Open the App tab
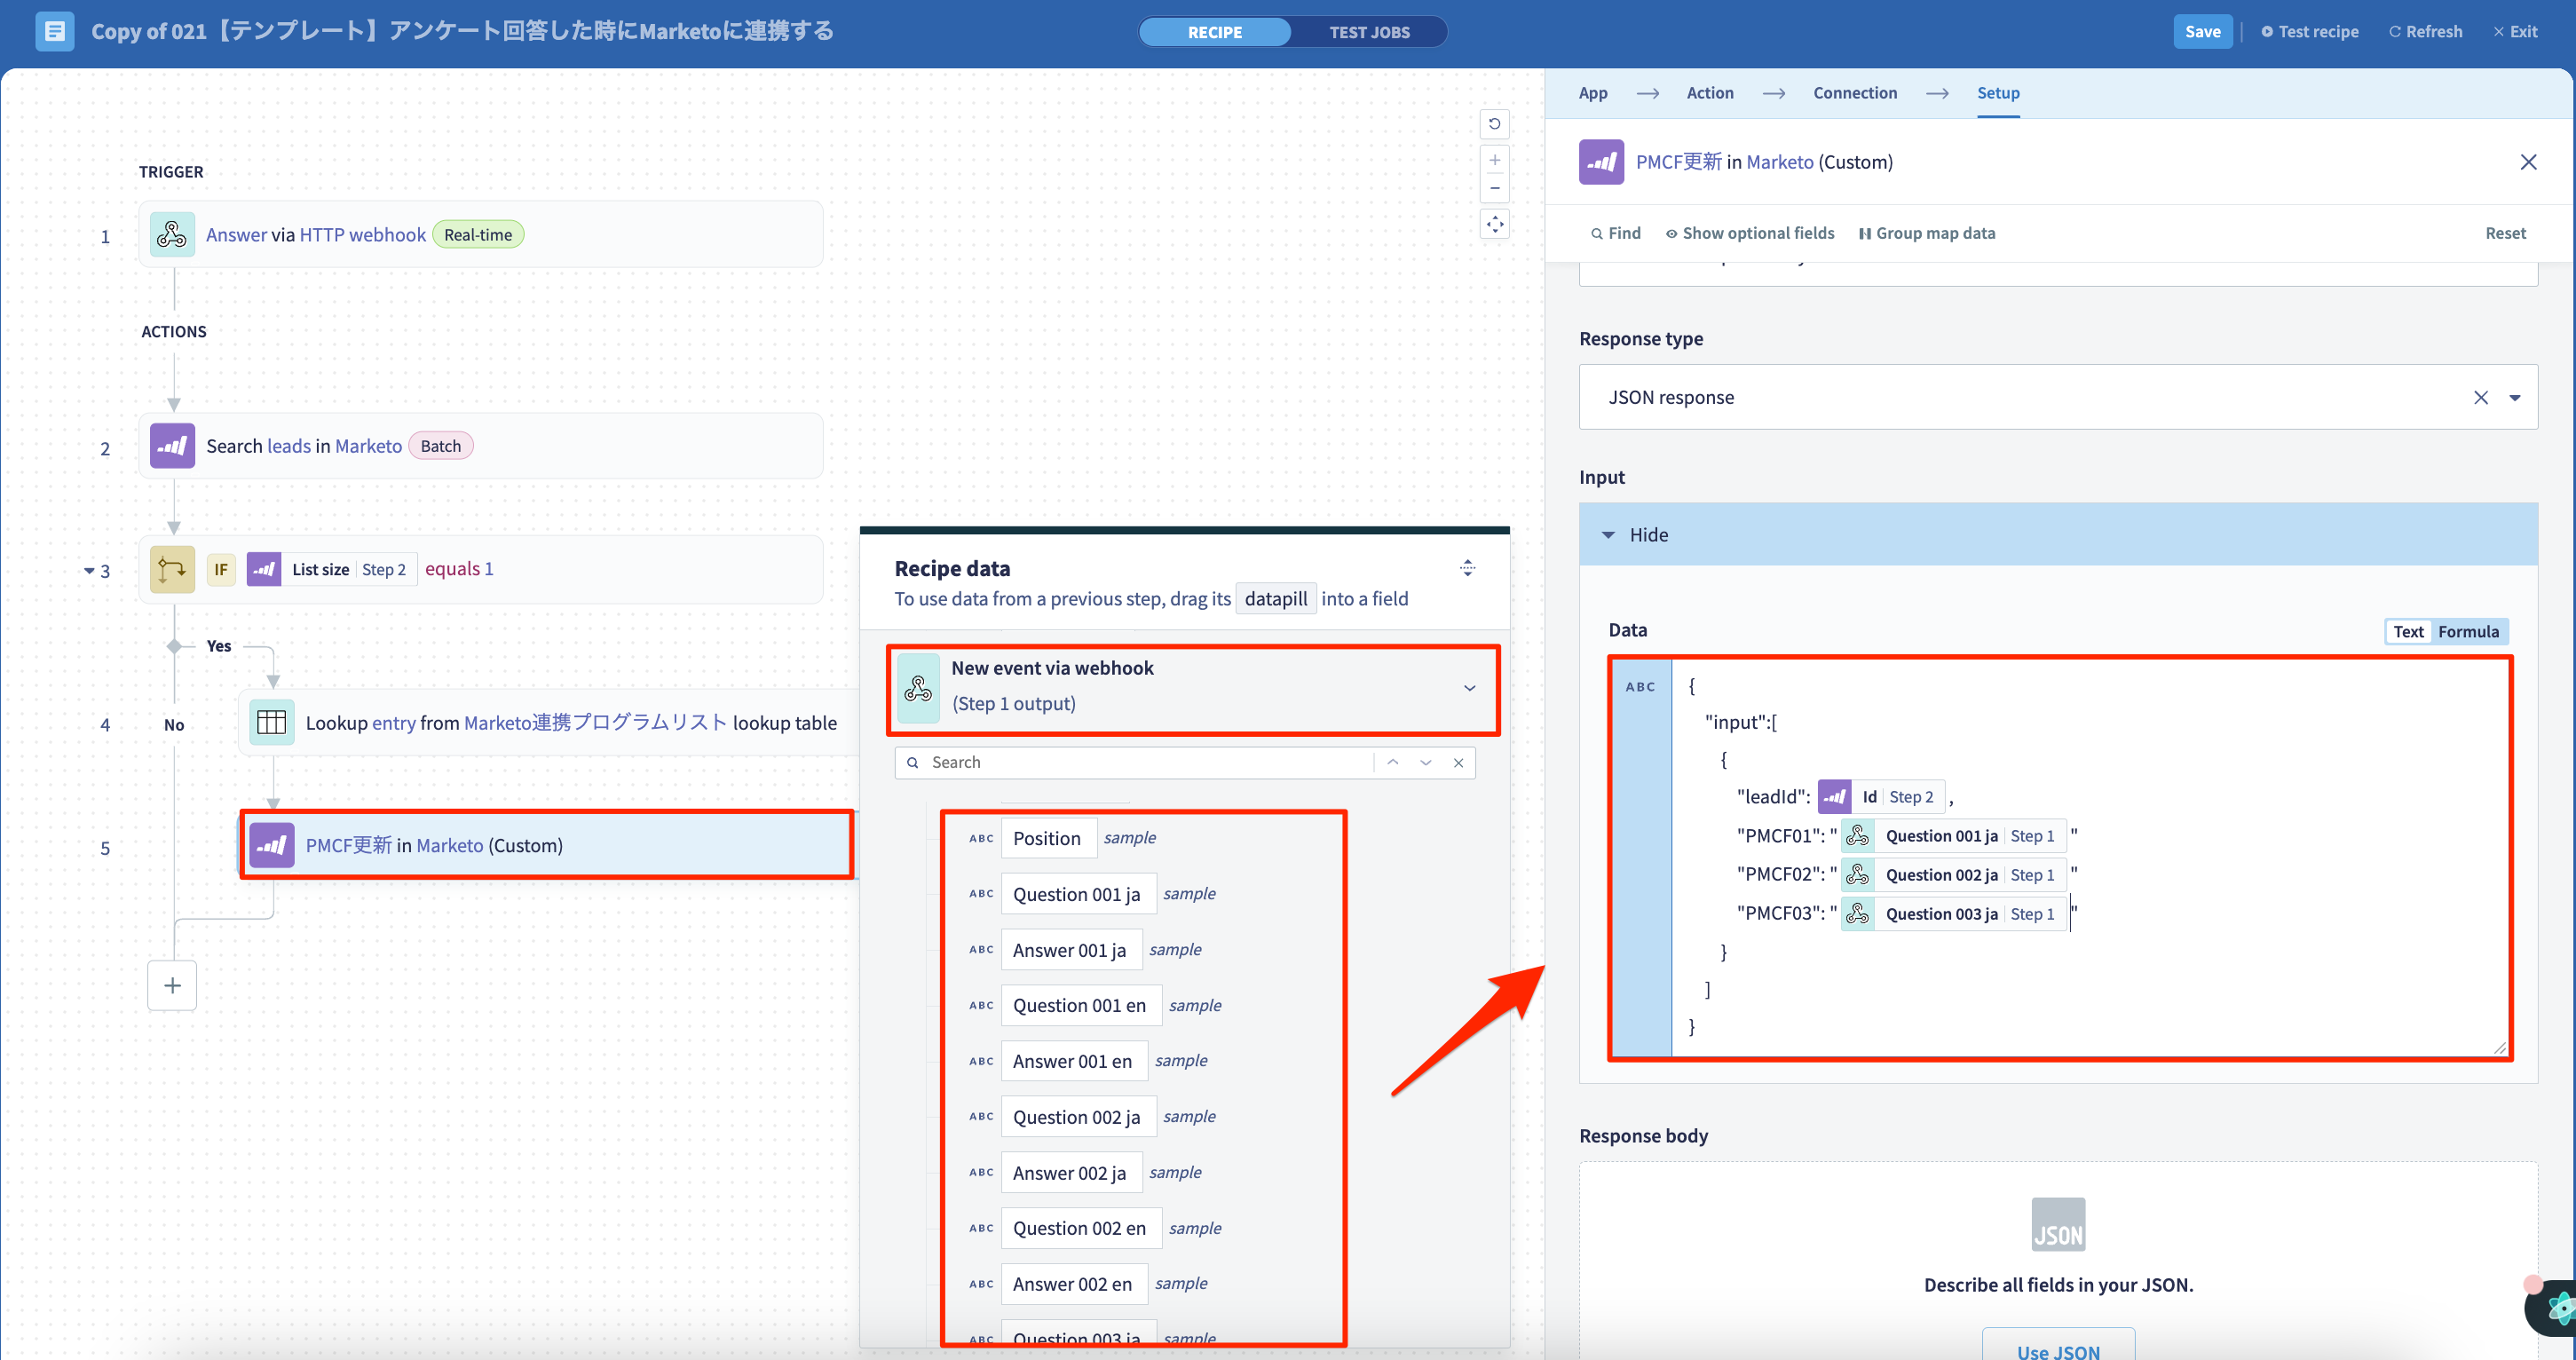 [1593, 93]
